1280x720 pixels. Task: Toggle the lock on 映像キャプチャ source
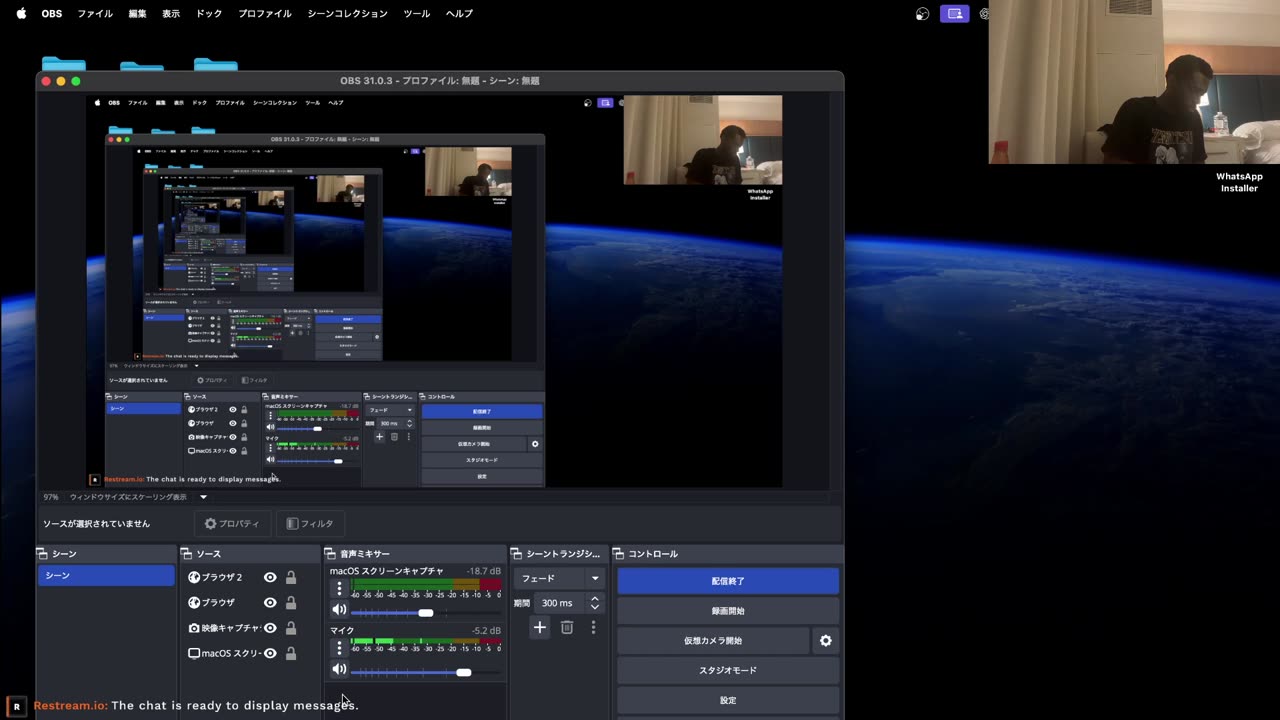[x=291, y=628]
